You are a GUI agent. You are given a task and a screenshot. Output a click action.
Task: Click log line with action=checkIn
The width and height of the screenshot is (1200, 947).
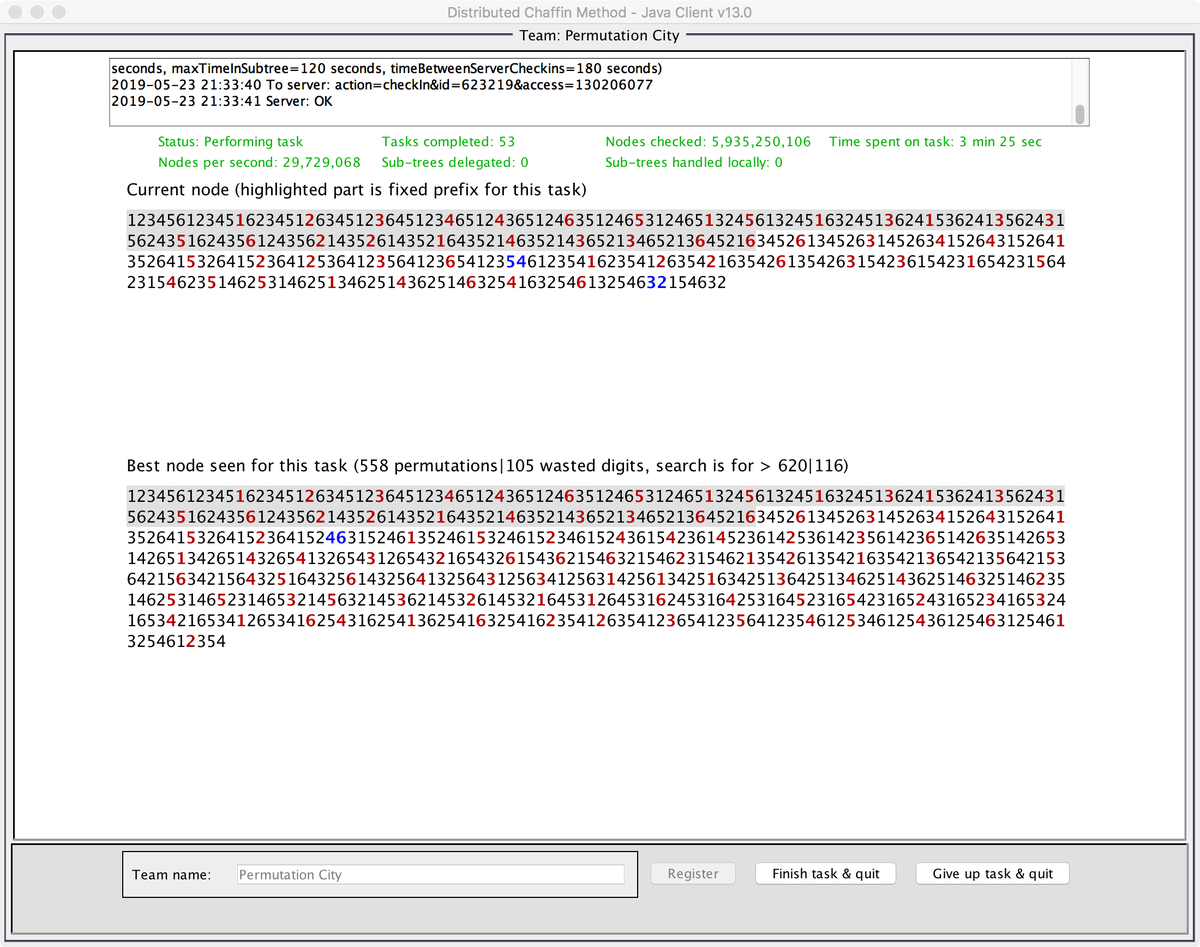[382, 84]
